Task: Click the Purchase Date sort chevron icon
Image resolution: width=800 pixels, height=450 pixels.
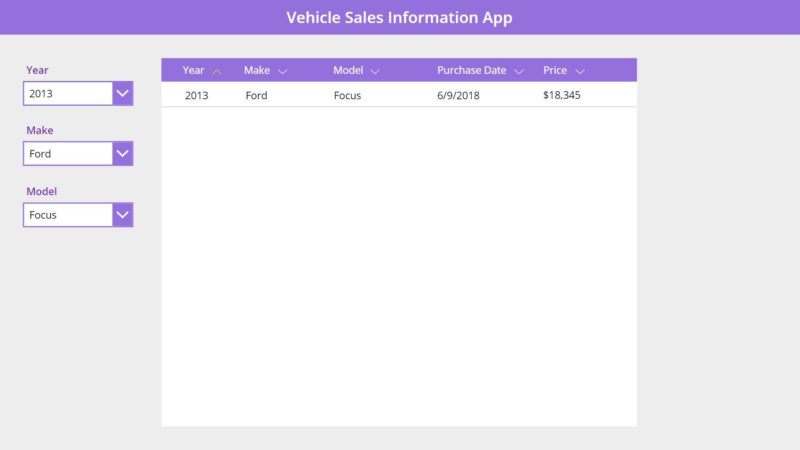Action: click(519, 71)
